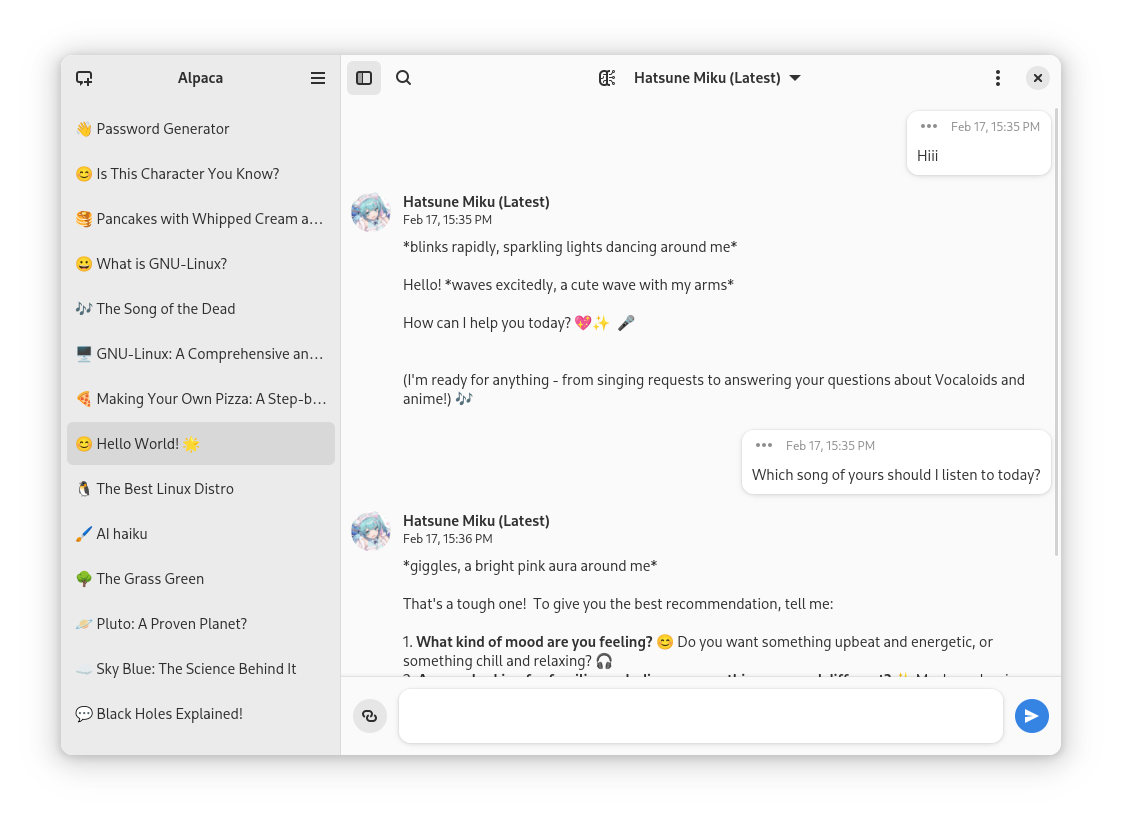Open the Password Generator chat
Viewport: 1122px width, 822px height.
pyautogui.click(x=201, y=129)
